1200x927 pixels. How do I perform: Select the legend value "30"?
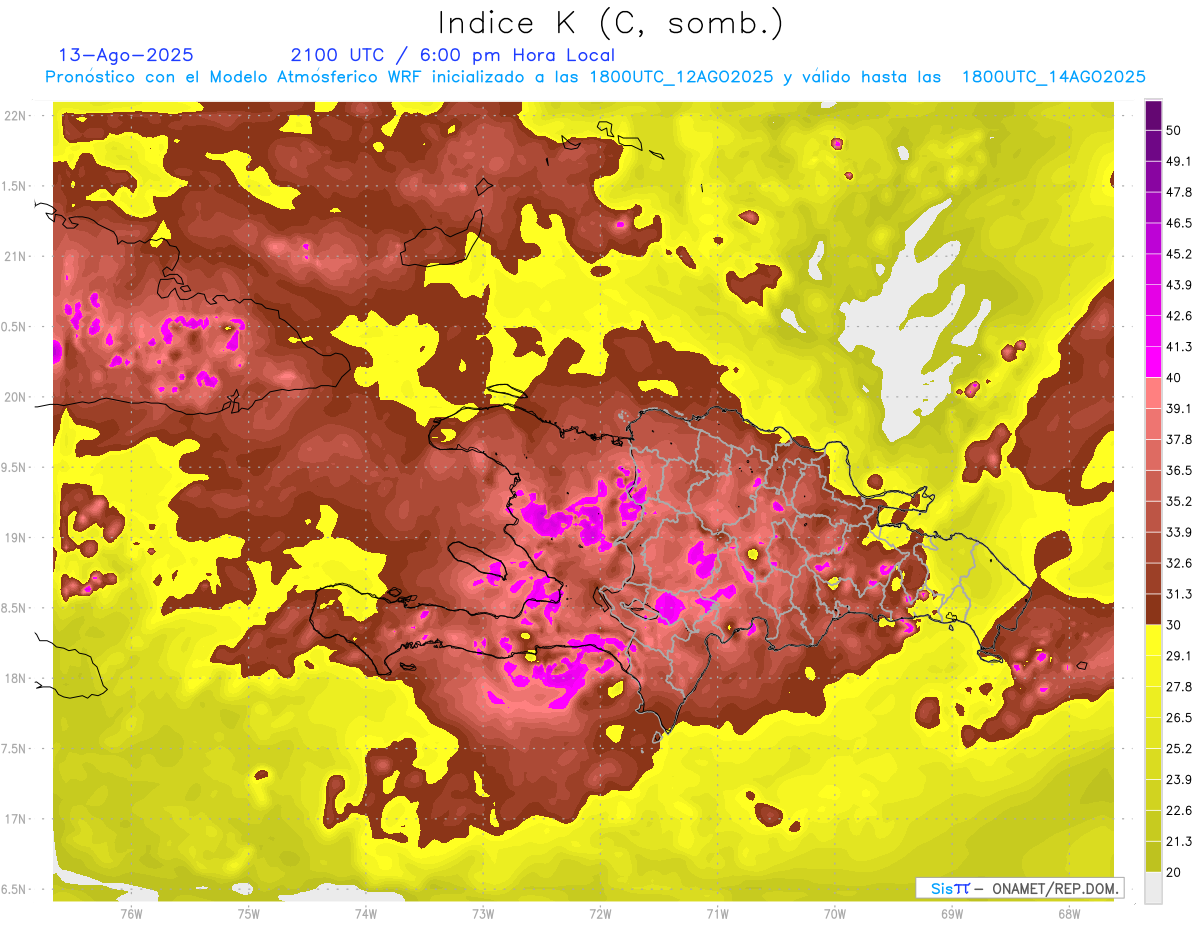(1174, 625)
